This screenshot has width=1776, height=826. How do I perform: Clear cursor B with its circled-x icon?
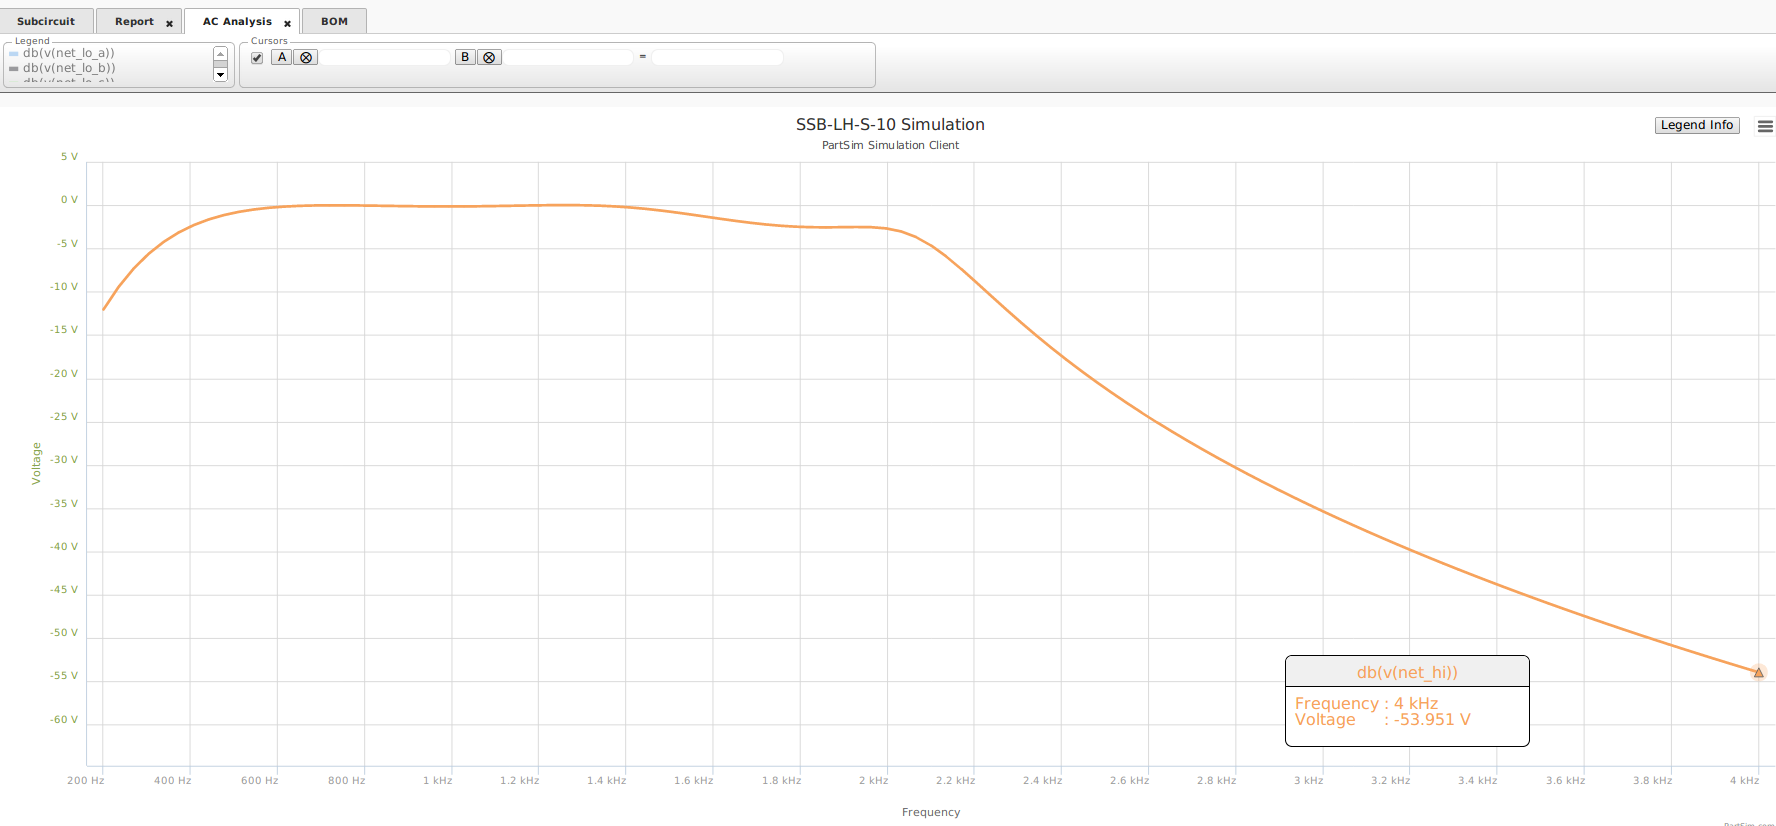(x=489, y=58)
